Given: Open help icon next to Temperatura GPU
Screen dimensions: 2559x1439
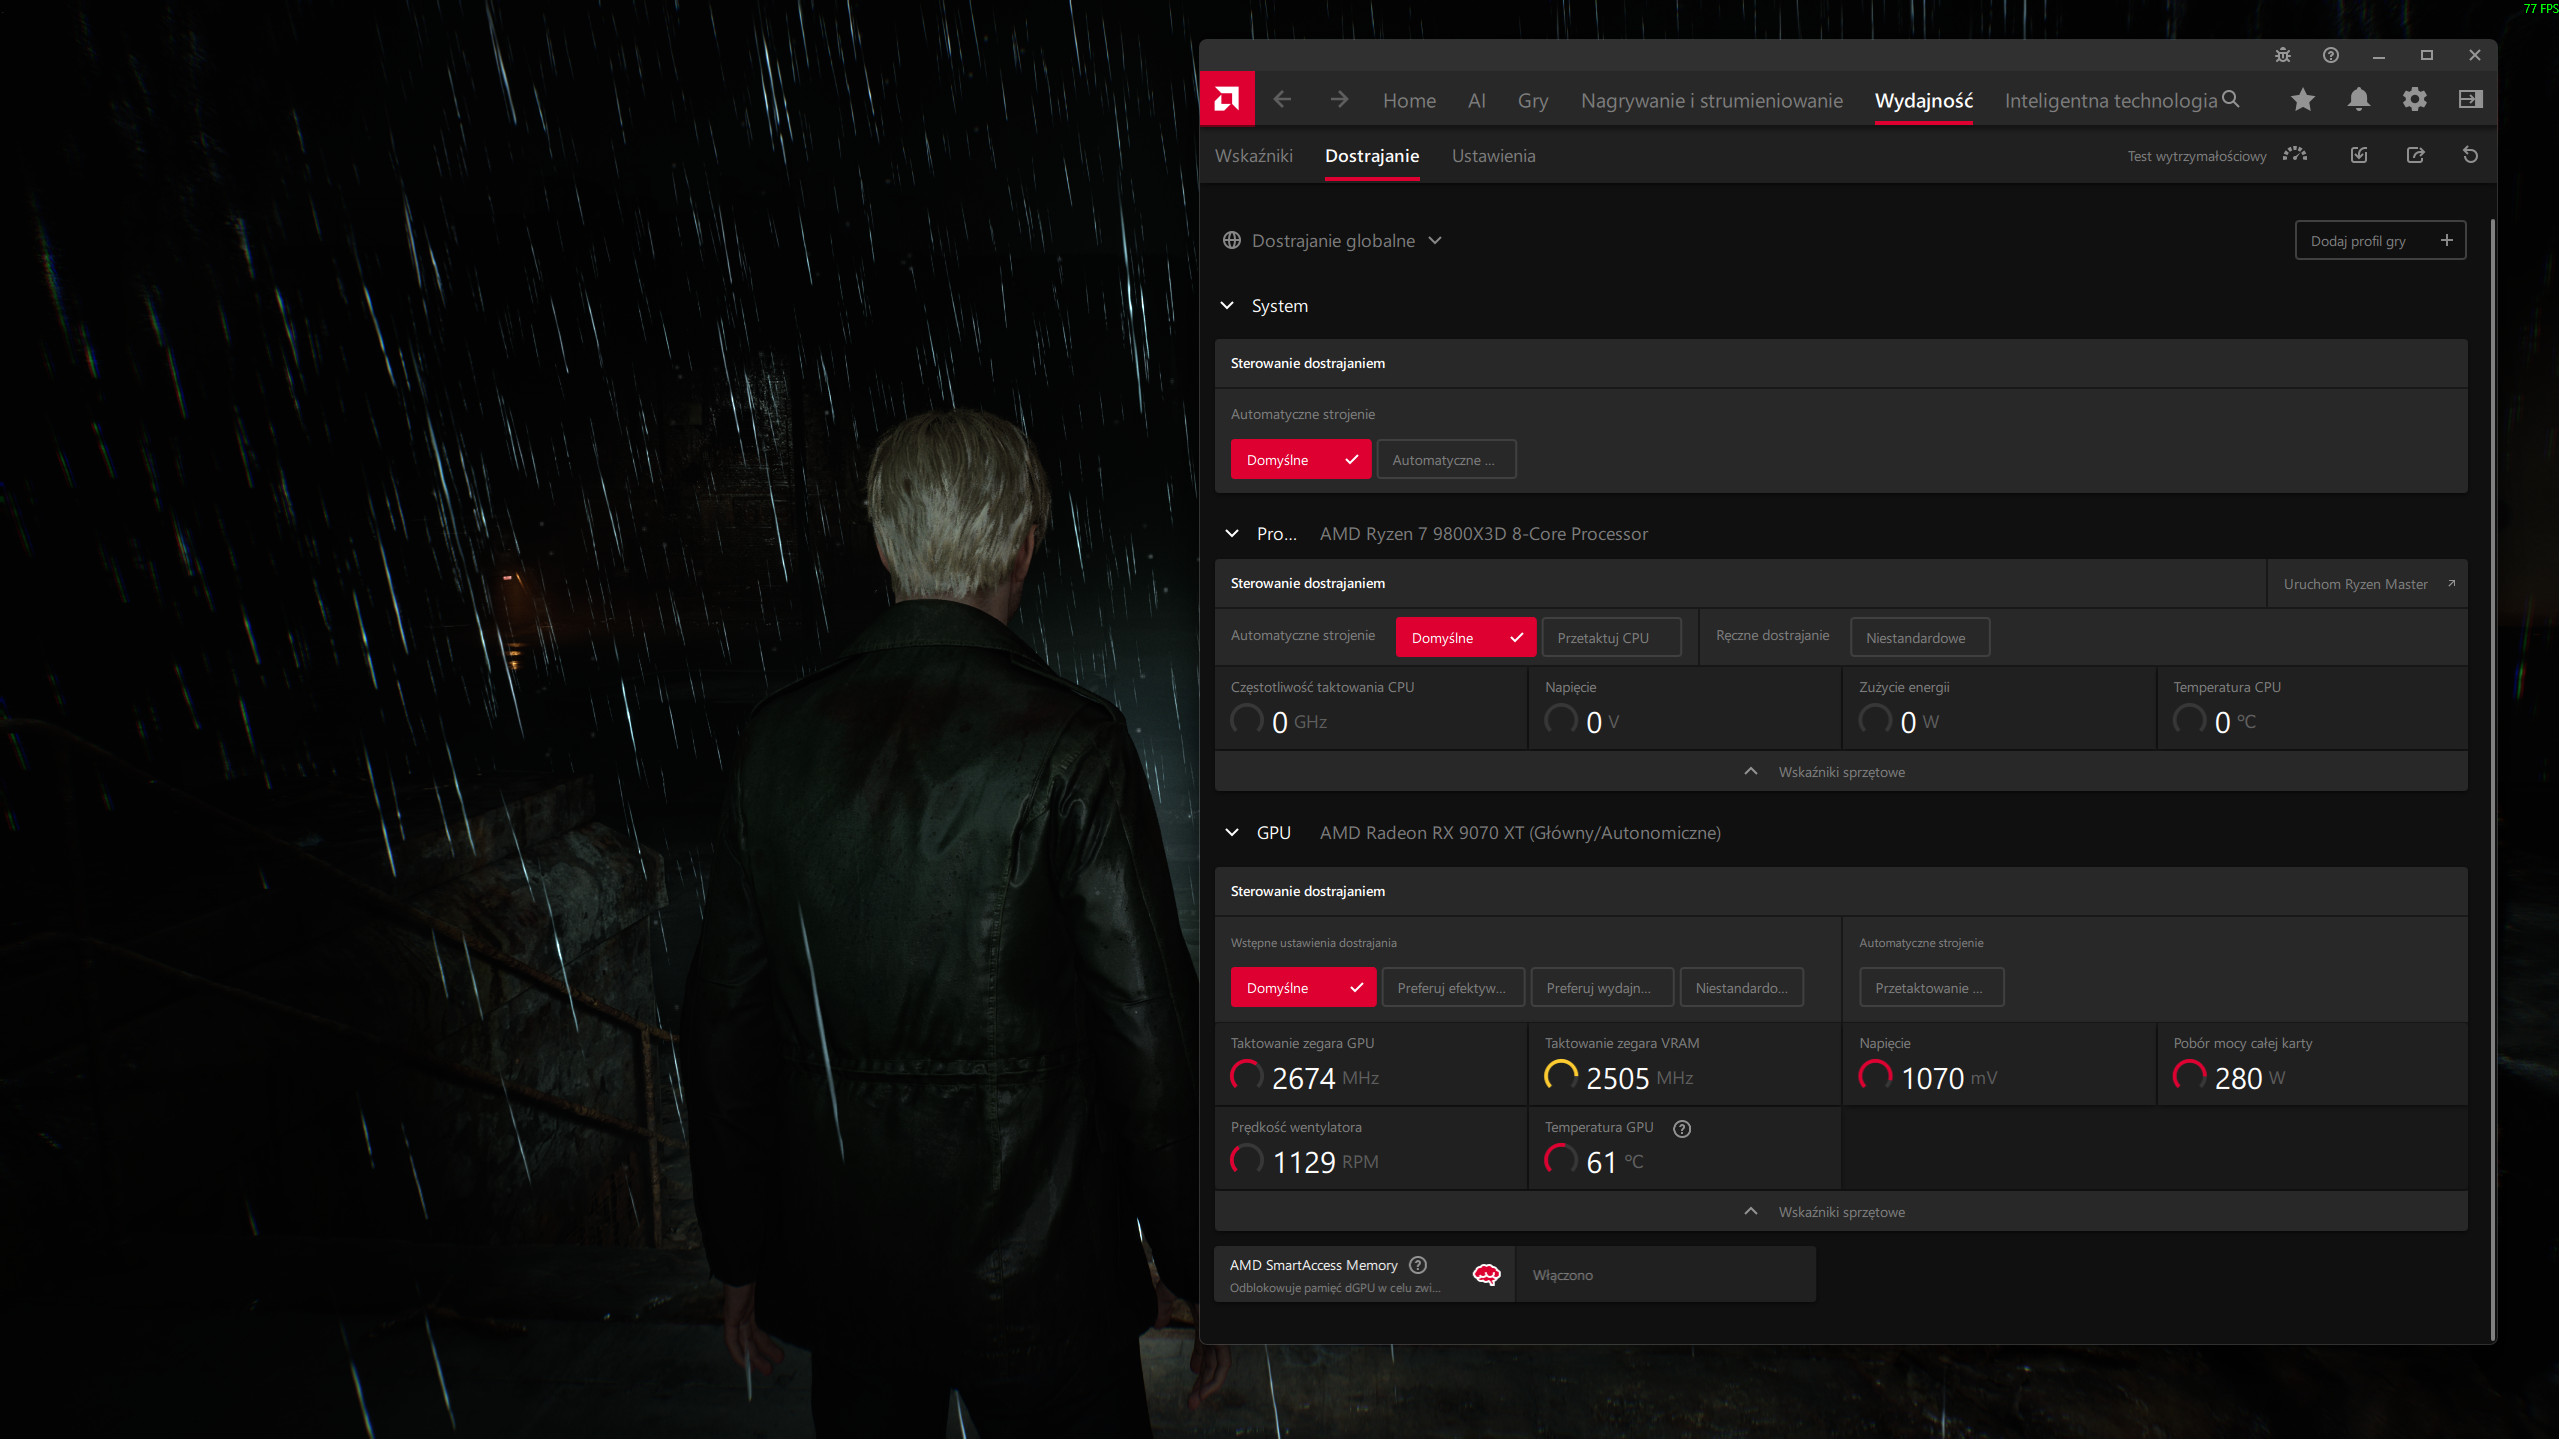Looking at the screenshot, I should click(1682, 1129).
